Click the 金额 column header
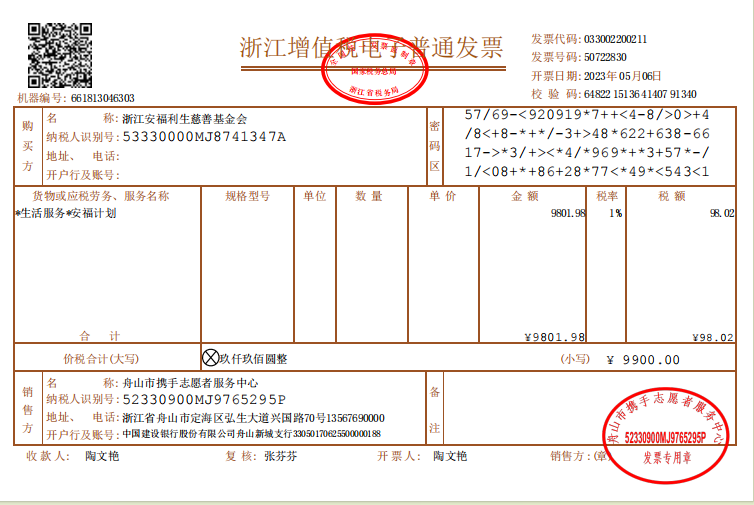The image size is (754, 505). click(x=525, y=196)
